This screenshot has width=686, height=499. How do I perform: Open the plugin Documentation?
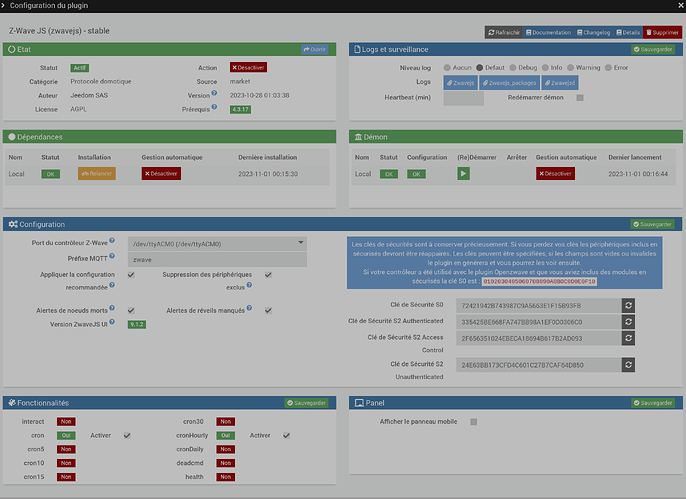[548, 32]
